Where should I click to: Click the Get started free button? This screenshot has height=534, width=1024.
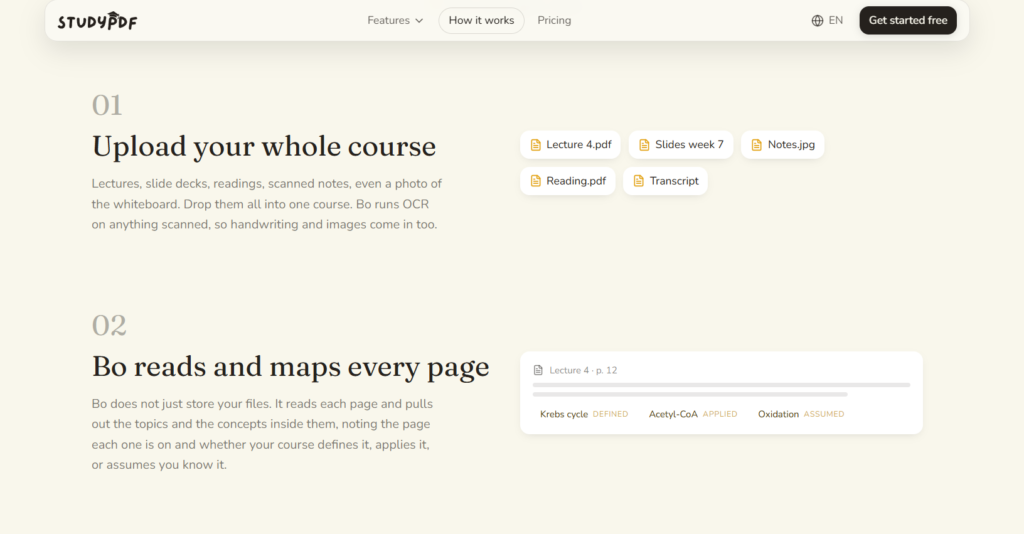tap(908, 20)
